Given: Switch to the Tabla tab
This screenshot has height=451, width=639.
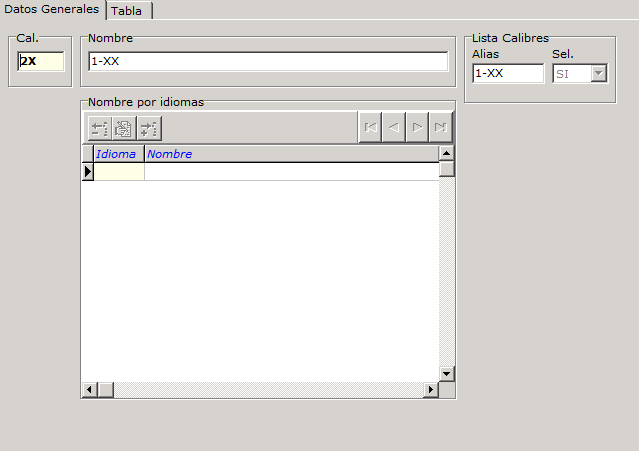Looking at the screenshot, I should [x=127, y=10].
